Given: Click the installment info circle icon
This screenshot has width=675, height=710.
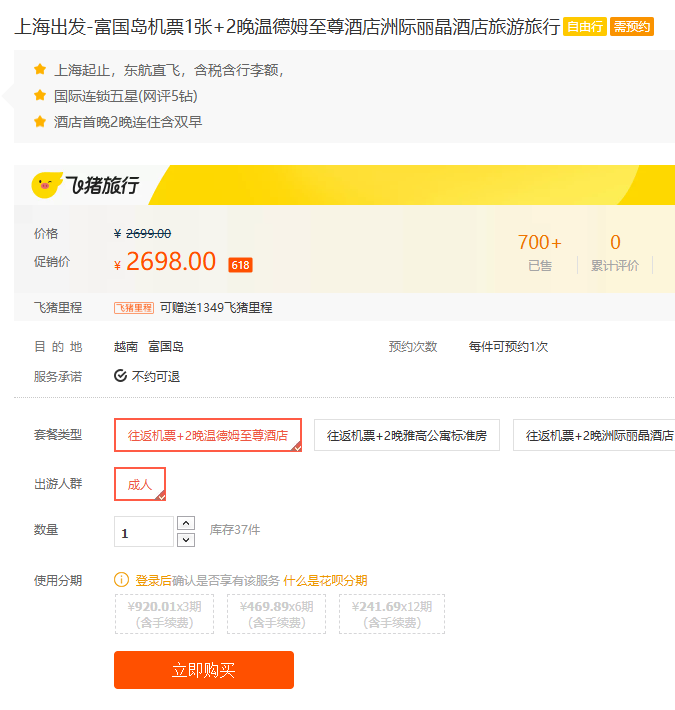Looking at the screenshot, I should tap(121, 580).
